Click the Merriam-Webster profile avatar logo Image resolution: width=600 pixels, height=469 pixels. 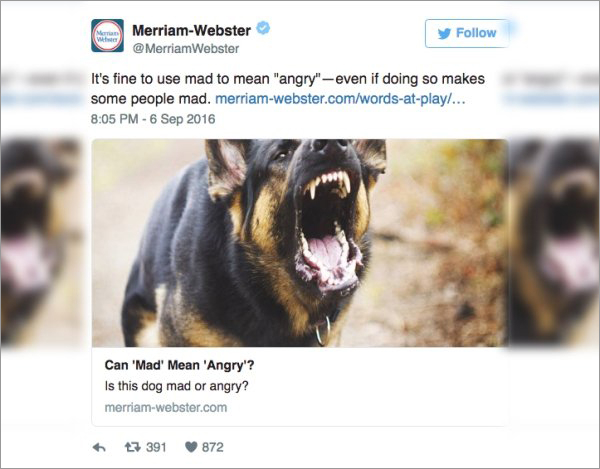click(107, 35)
